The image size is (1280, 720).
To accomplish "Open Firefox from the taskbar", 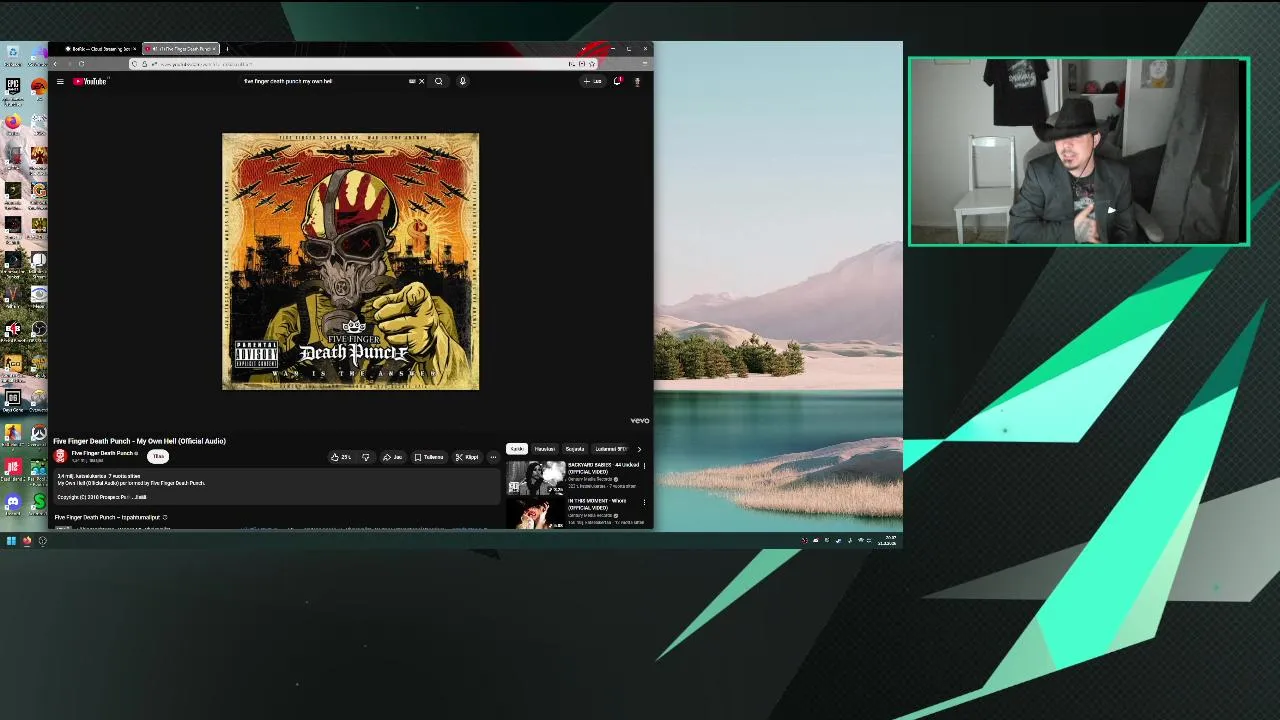I will pyautogui.click(x=27, y=541).
